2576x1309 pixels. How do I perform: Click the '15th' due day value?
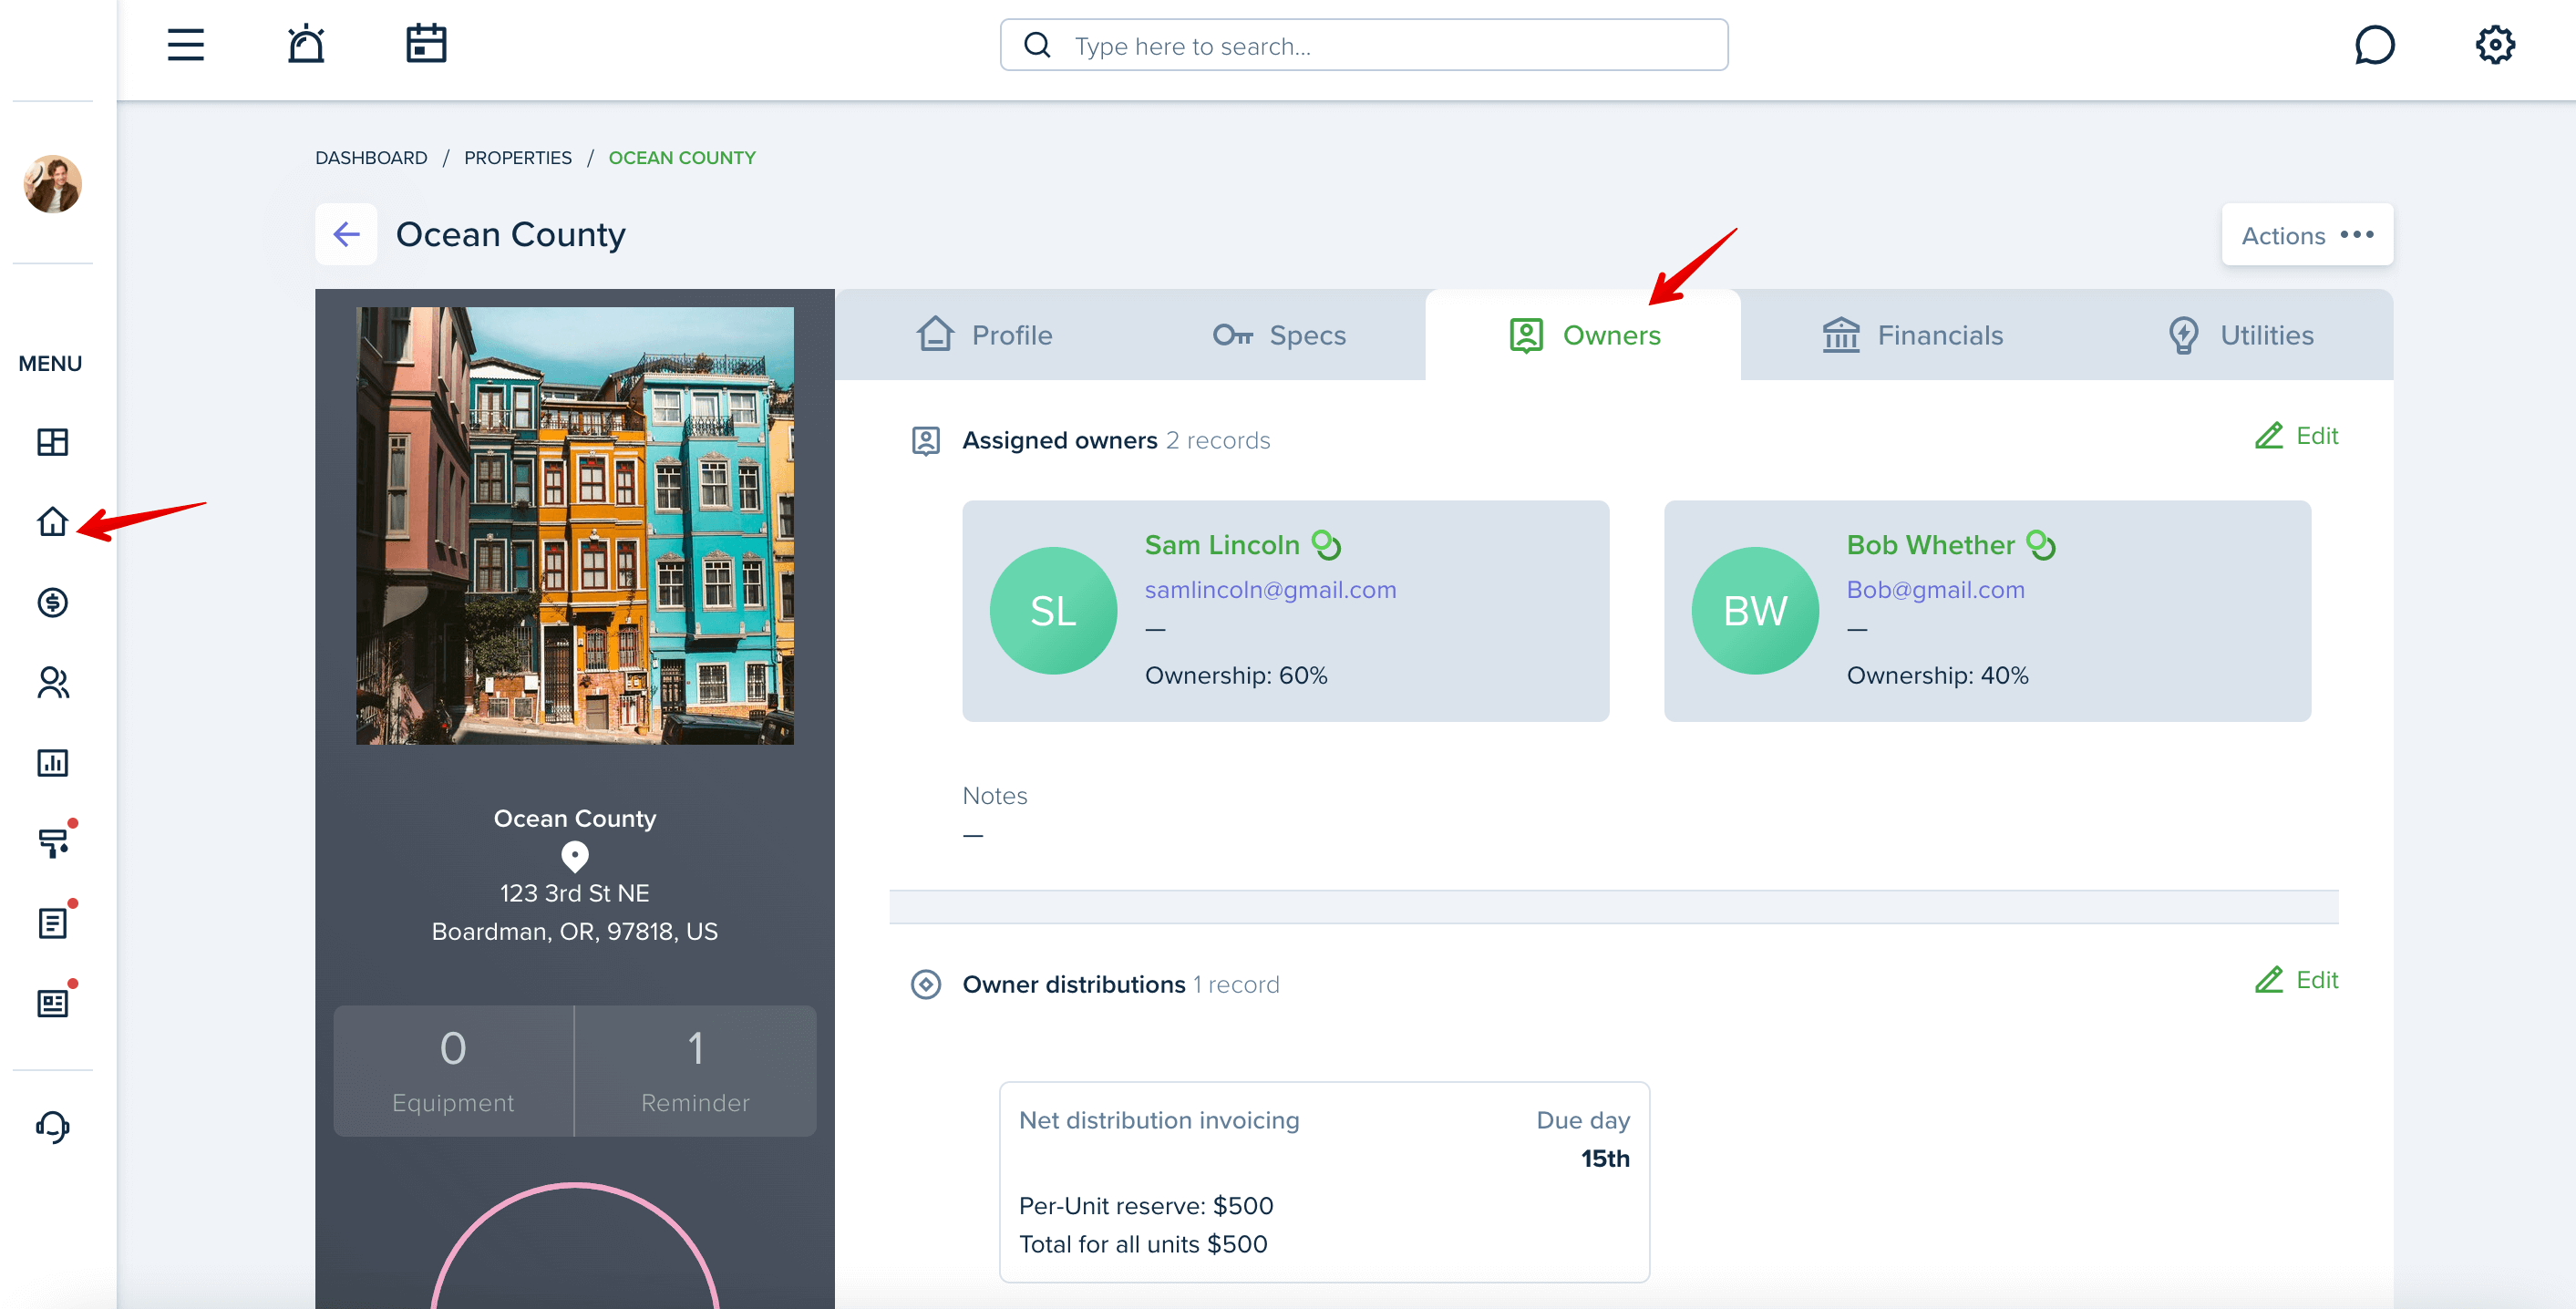(1605, 1158)
